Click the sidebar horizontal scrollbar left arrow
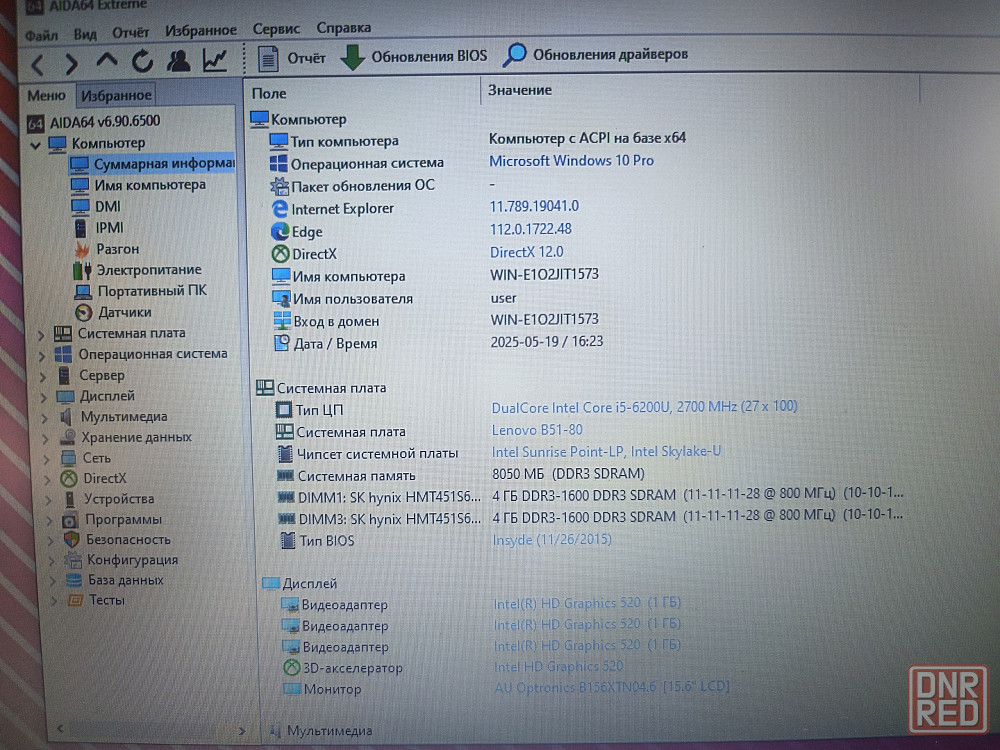Viewport: 1000px width, 750px height. [60, 728]
